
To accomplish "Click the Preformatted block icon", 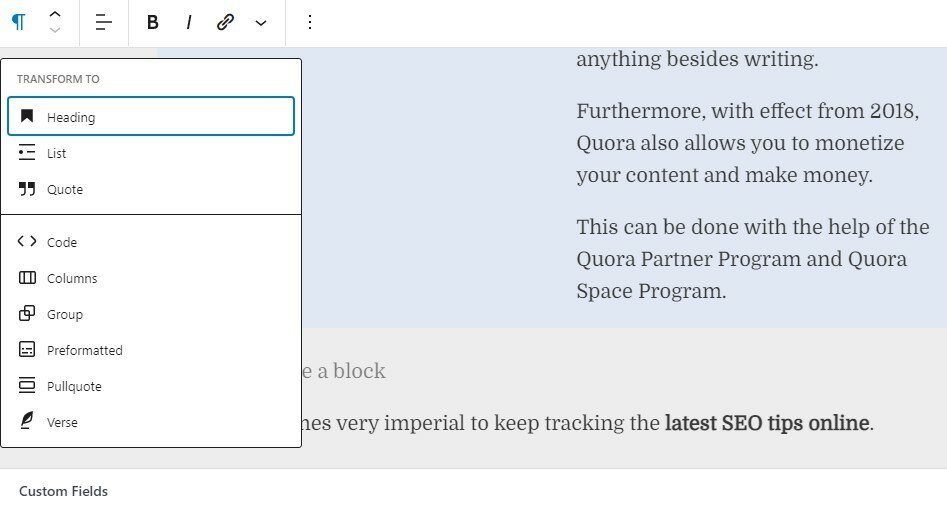I will coord(27,350).
